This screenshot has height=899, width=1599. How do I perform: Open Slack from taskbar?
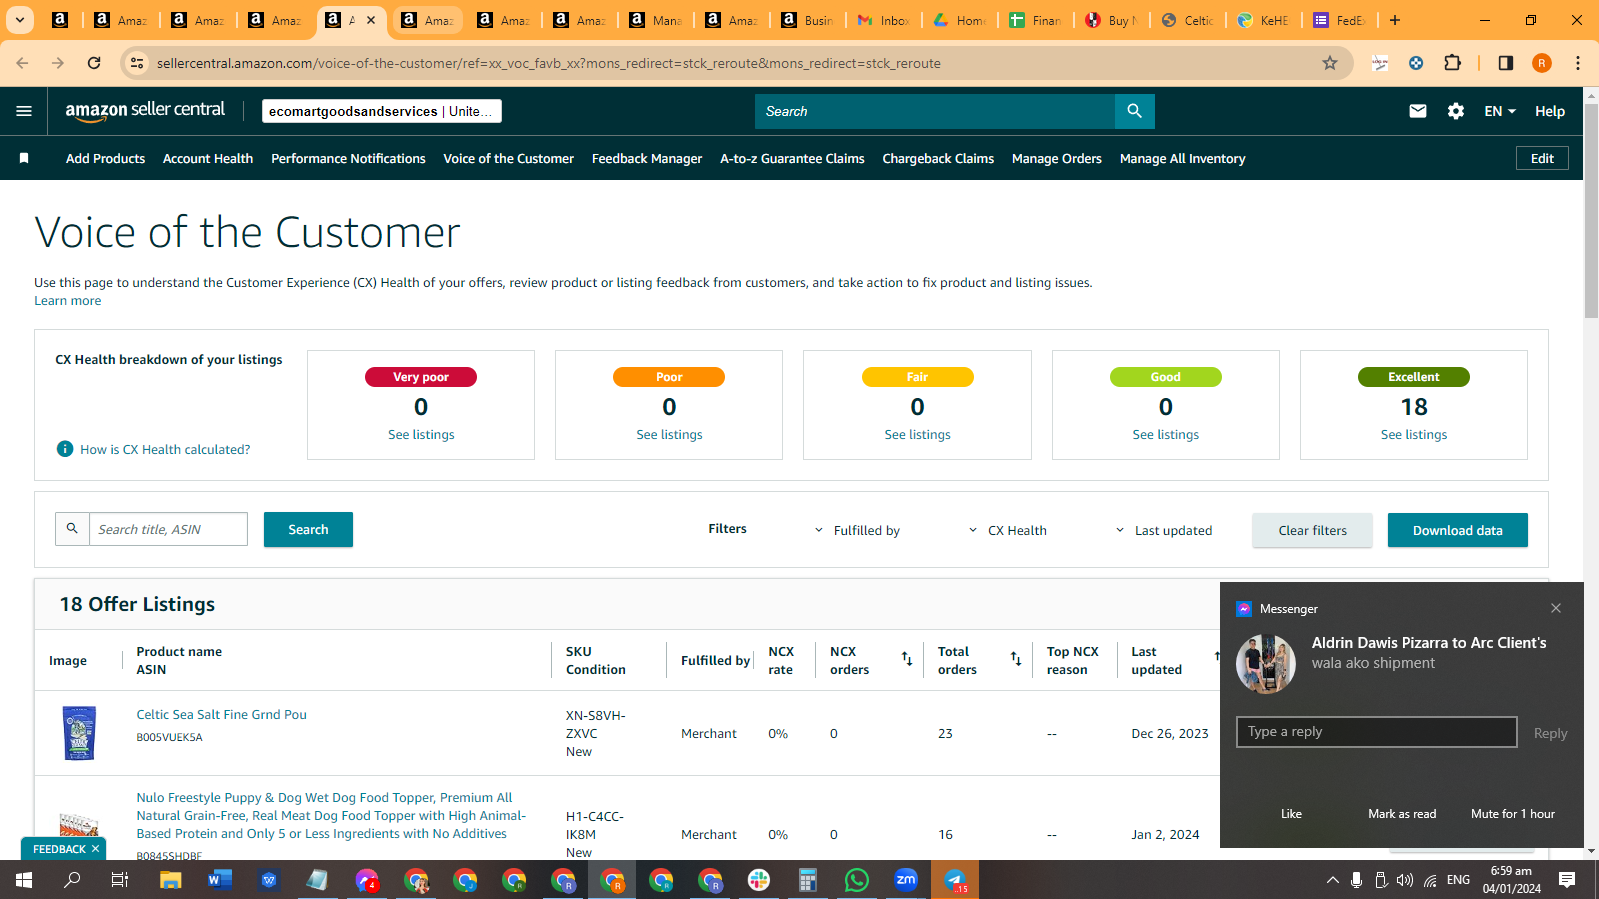[759, 880]
